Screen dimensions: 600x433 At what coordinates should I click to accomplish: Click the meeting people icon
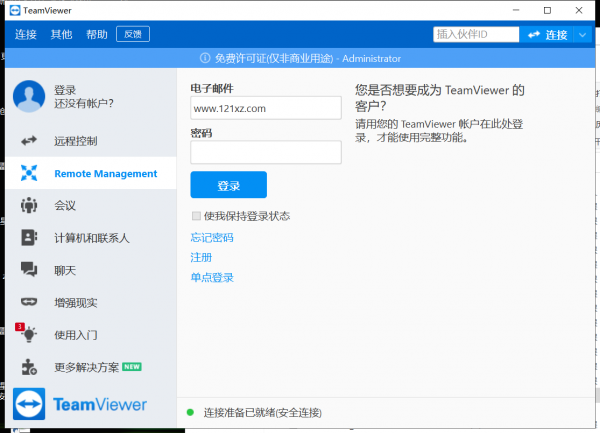tap(29, 205)
